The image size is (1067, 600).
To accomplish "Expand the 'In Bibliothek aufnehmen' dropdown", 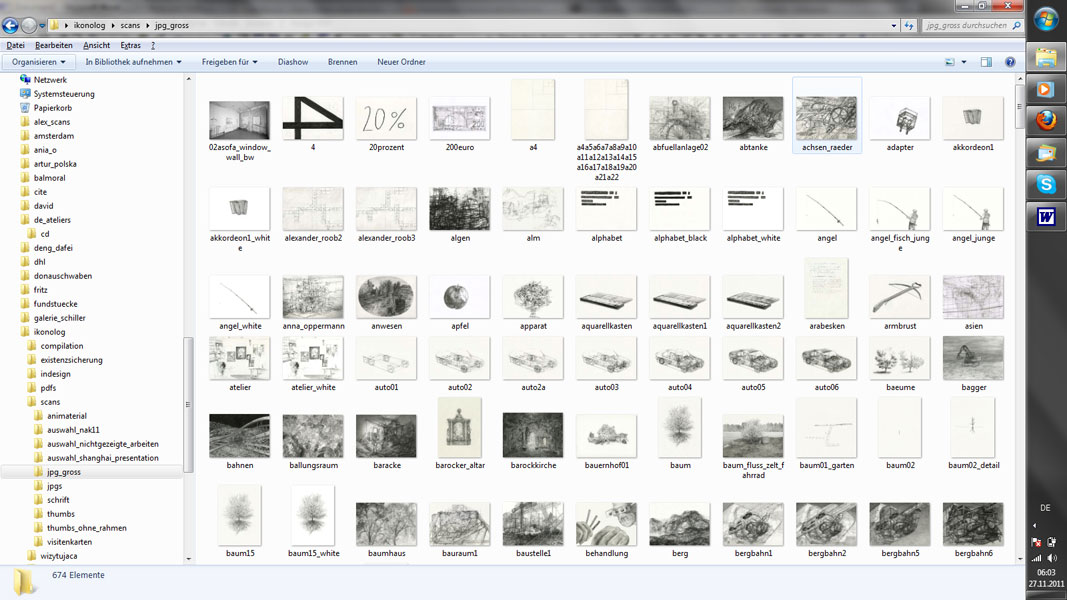I will pos(133,62).
